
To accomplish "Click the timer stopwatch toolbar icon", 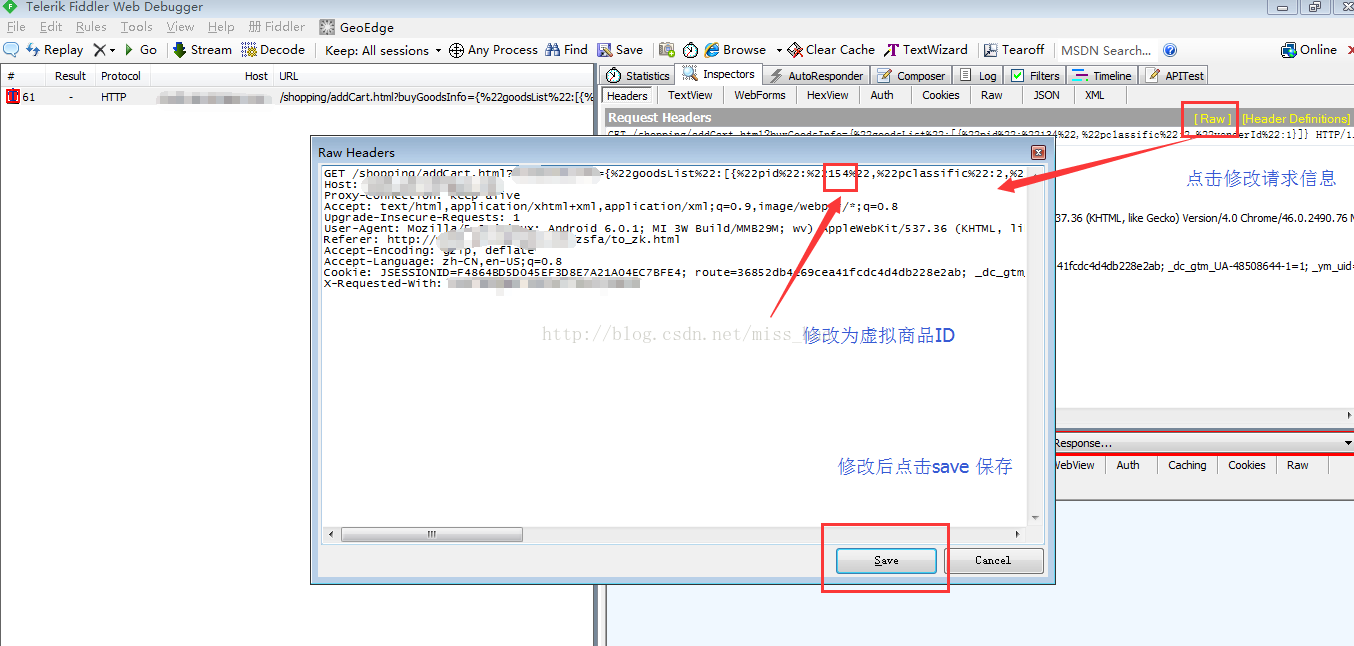I will (x=690, y=49).
